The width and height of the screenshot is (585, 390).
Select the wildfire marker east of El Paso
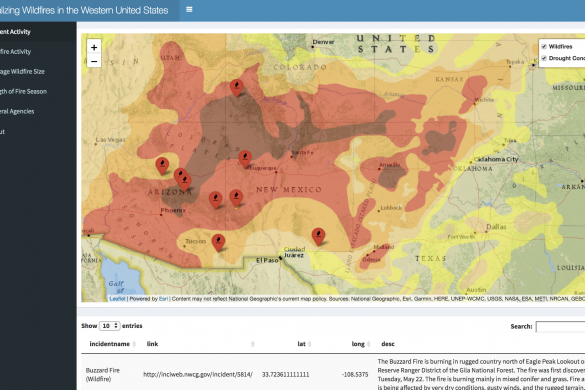(x=318, y=237)
